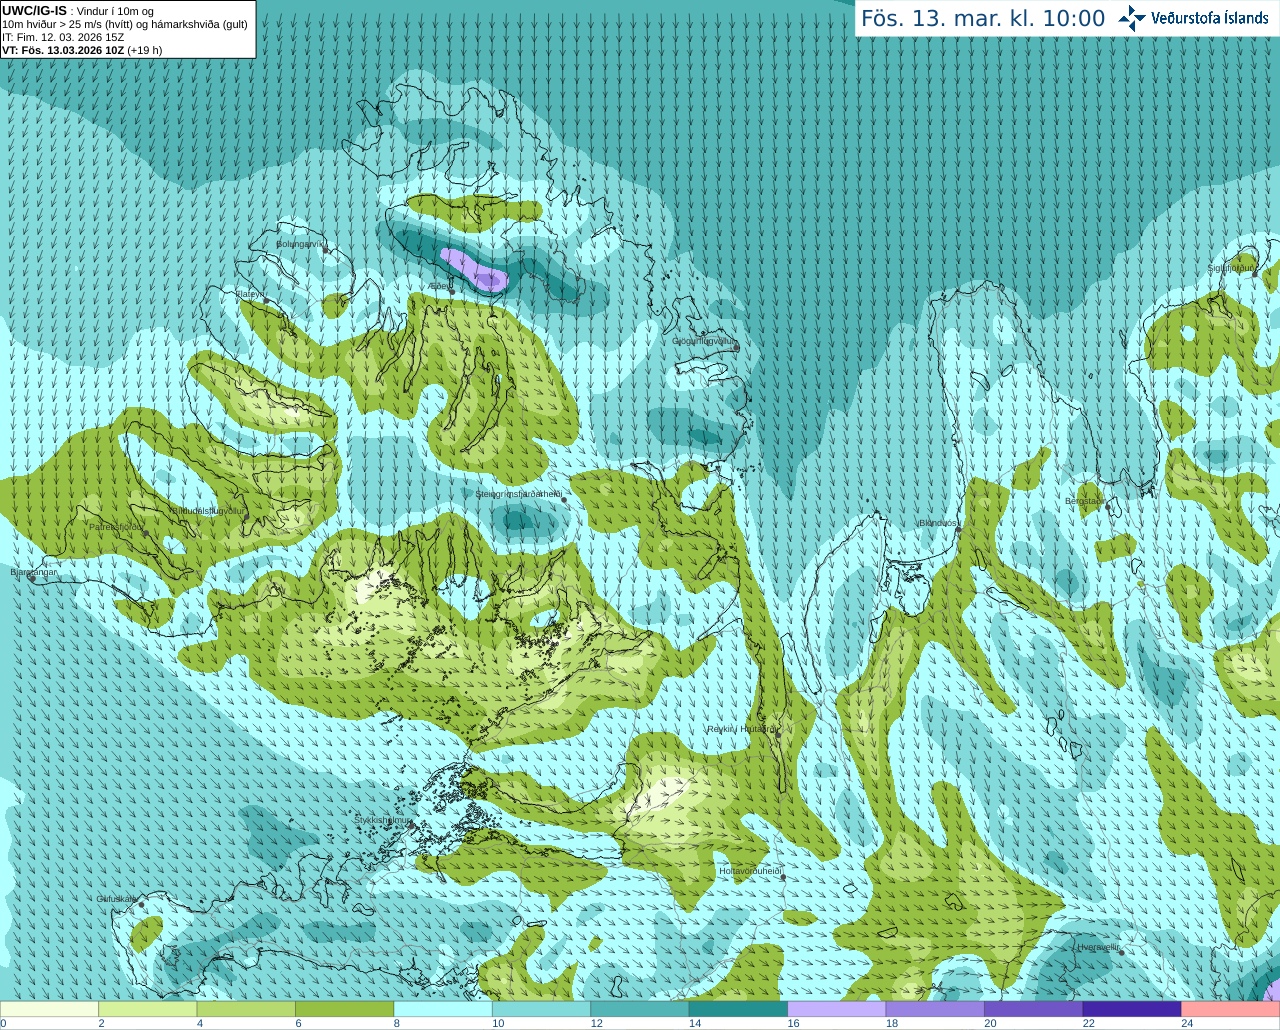
Task: Click the light purple 16–18 m/s legend swatch
Action: pyautogui.click(x=837, y=1009)
